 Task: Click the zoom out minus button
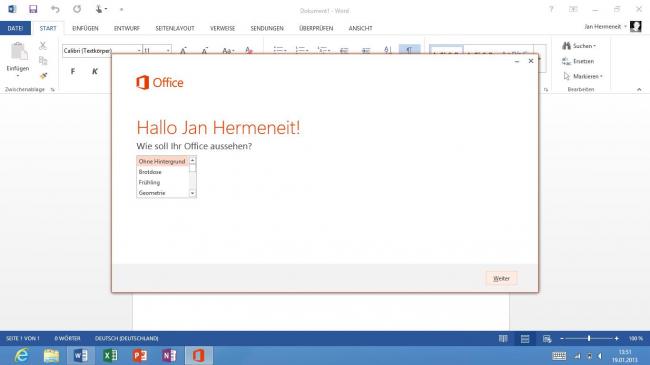tap(562, 338)
